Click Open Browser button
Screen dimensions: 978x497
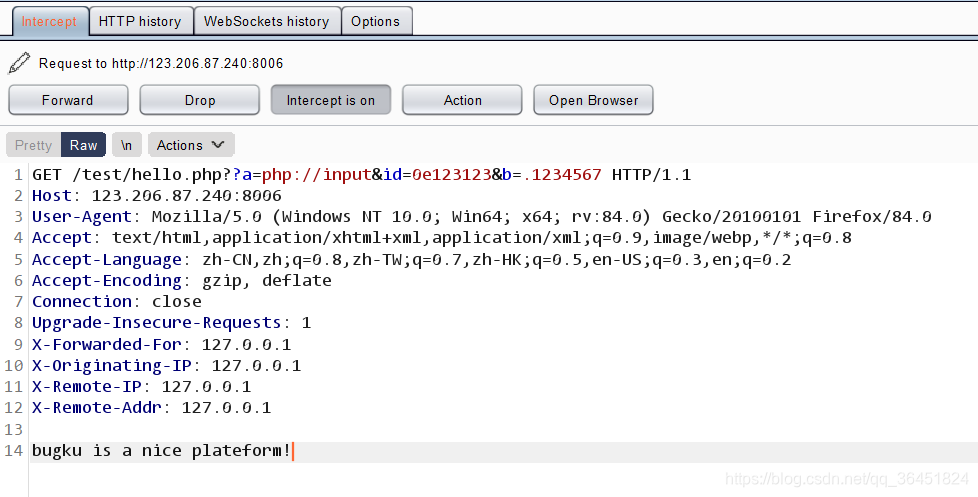pos(593,100)
